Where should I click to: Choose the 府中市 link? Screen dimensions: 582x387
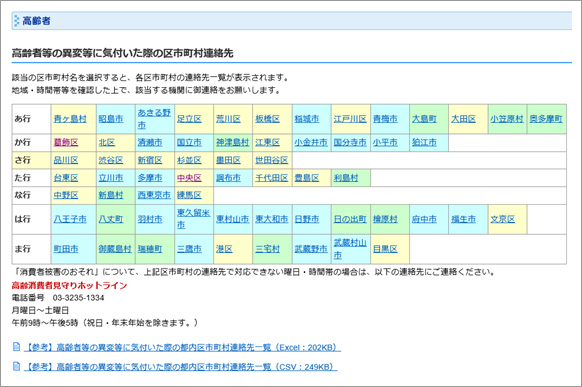(424, 219)
